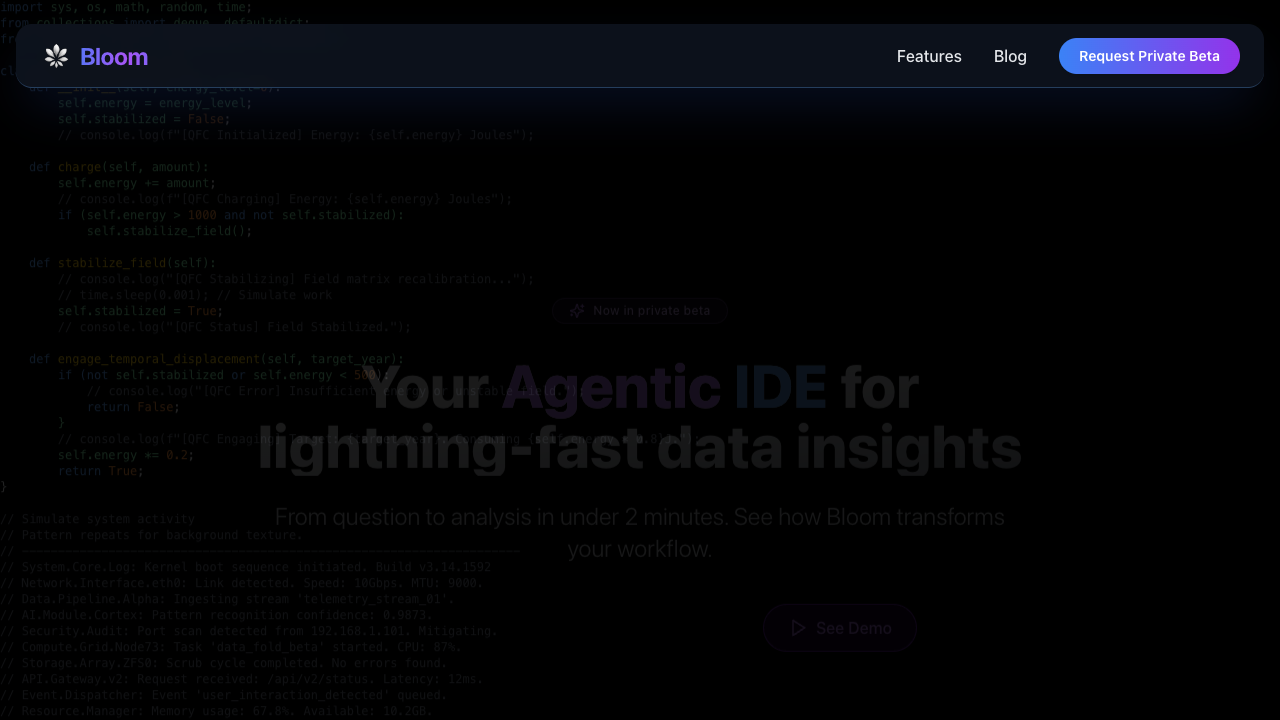The image size is (1280, 720).
Task: Click the 'self.stabilized = False;' code line
Action: click(144, 119)
